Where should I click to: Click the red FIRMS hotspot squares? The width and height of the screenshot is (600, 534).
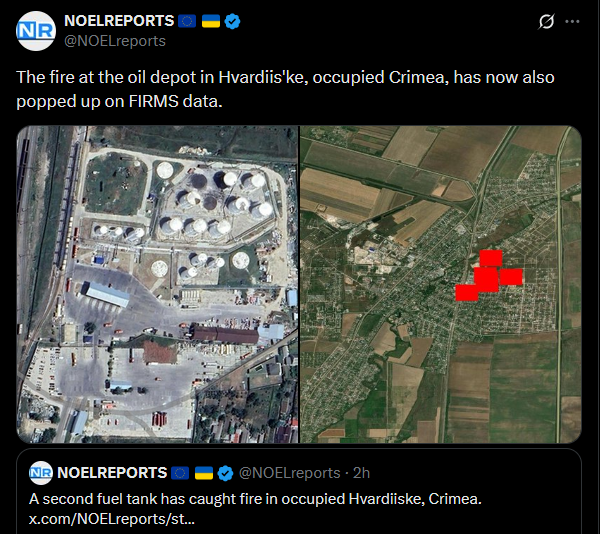(489, 275)
